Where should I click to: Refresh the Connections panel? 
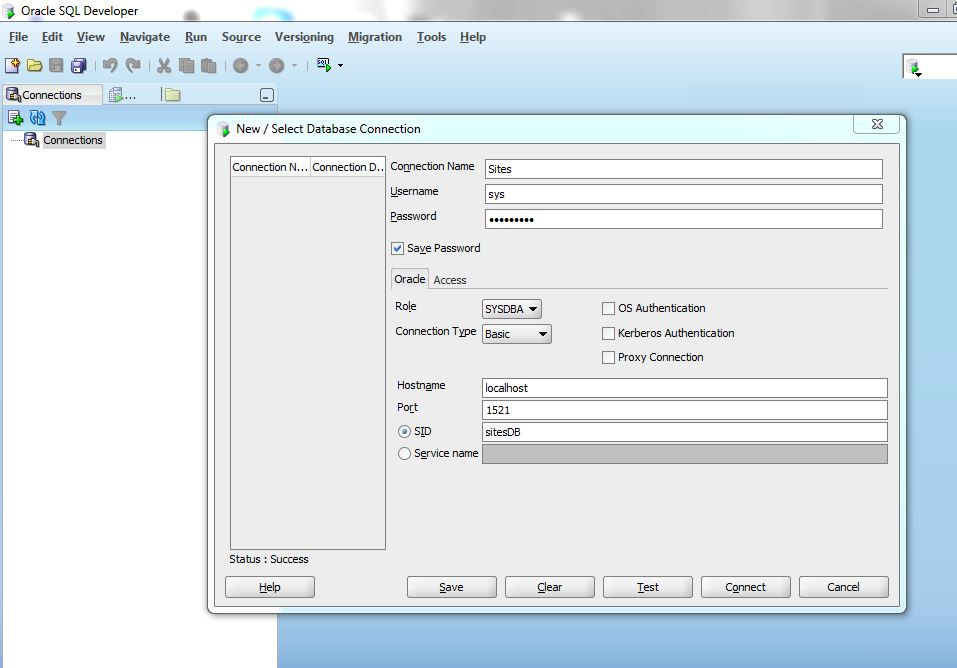(x=38, y=117)
